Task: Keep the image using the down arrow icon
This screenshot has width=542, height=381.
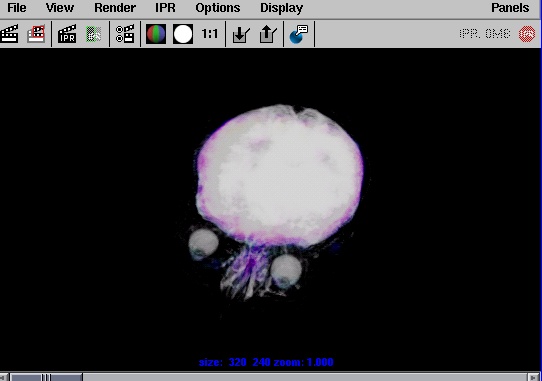Action: pos(241,34)
